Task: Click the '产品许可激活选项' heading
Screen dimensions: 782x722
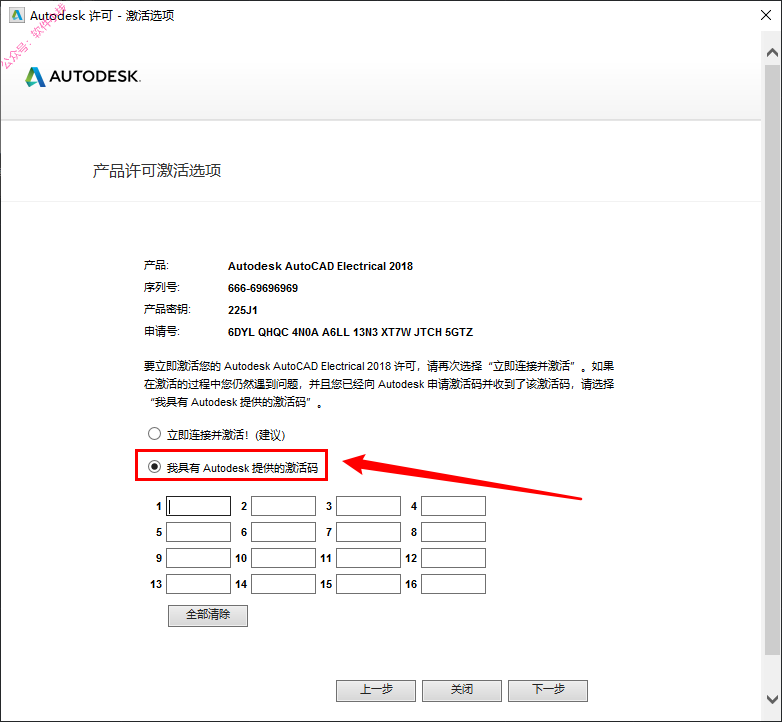Action: click(x=157, y=171)
